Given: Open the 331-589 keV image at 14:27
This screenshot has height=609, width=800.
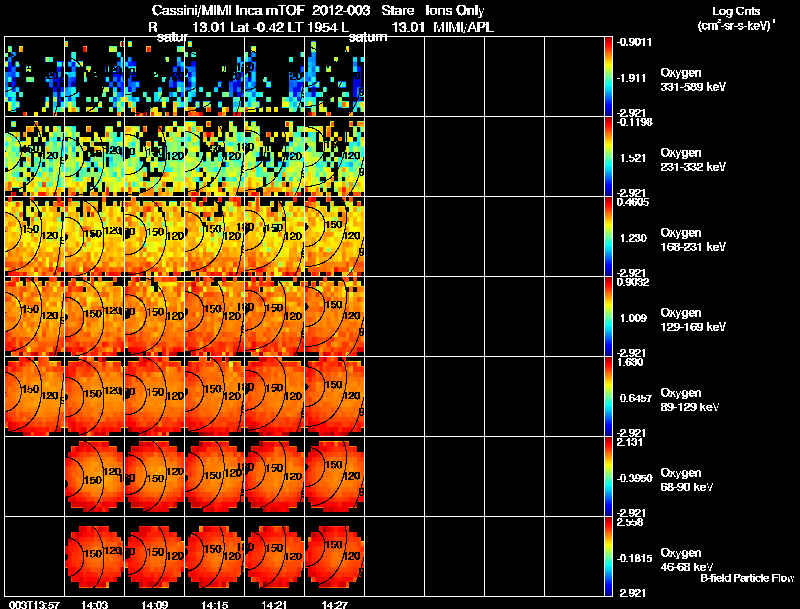Looking at the screenshot, I should point(335,76).
